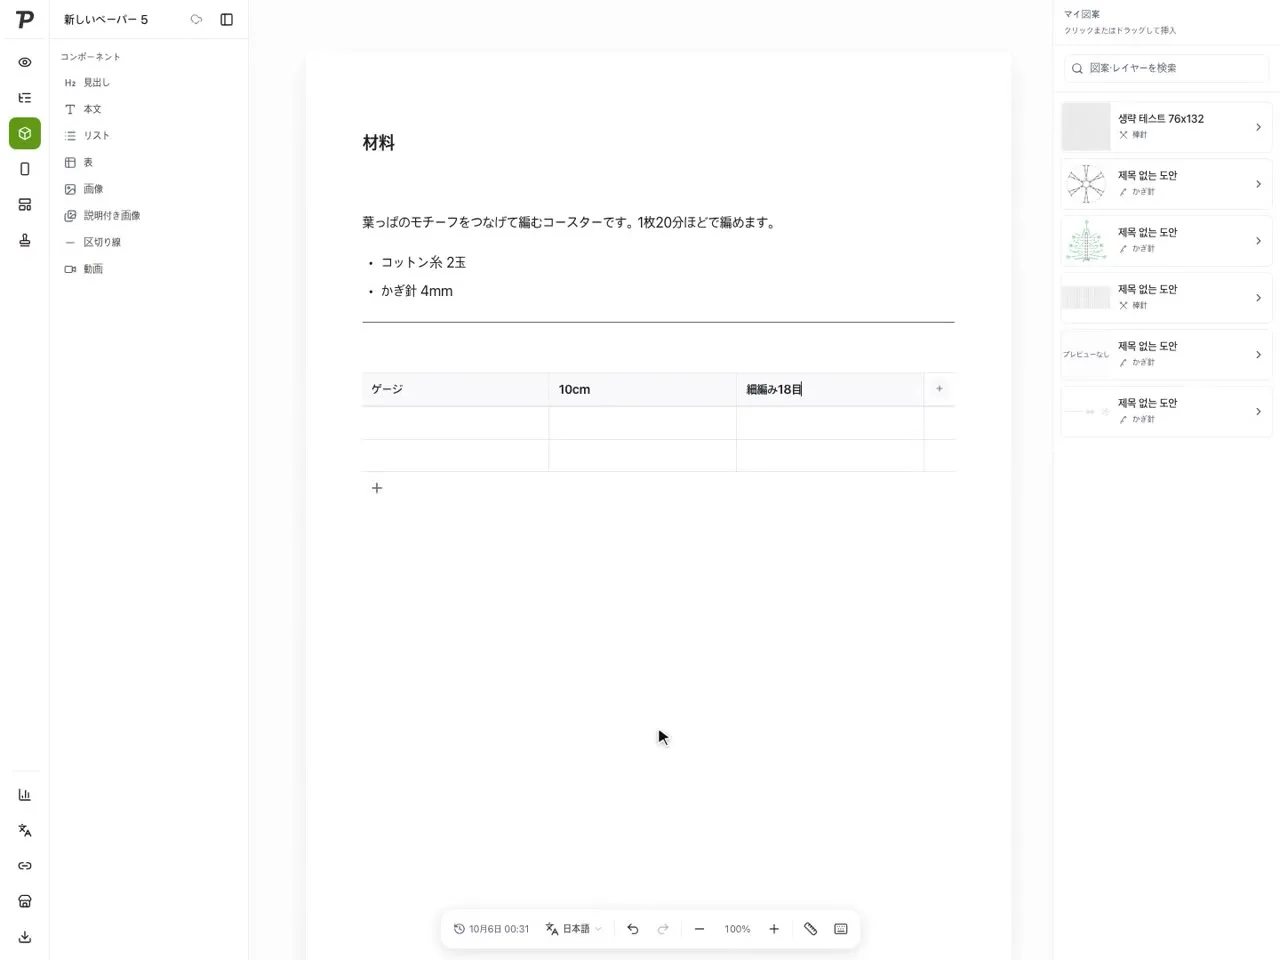The width and height of the screenshot is (1280, 960).
Task: Click the stamp icon in left rail
Action: [x=25, y=240]
